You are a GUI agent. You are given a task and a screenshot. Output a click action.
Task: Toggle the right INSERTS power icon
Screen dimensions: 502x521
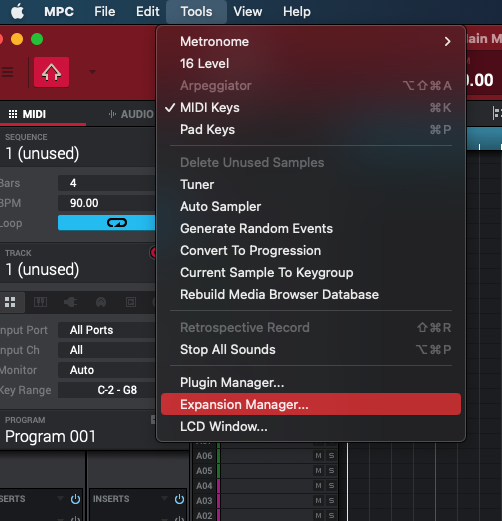pos(179,499)
